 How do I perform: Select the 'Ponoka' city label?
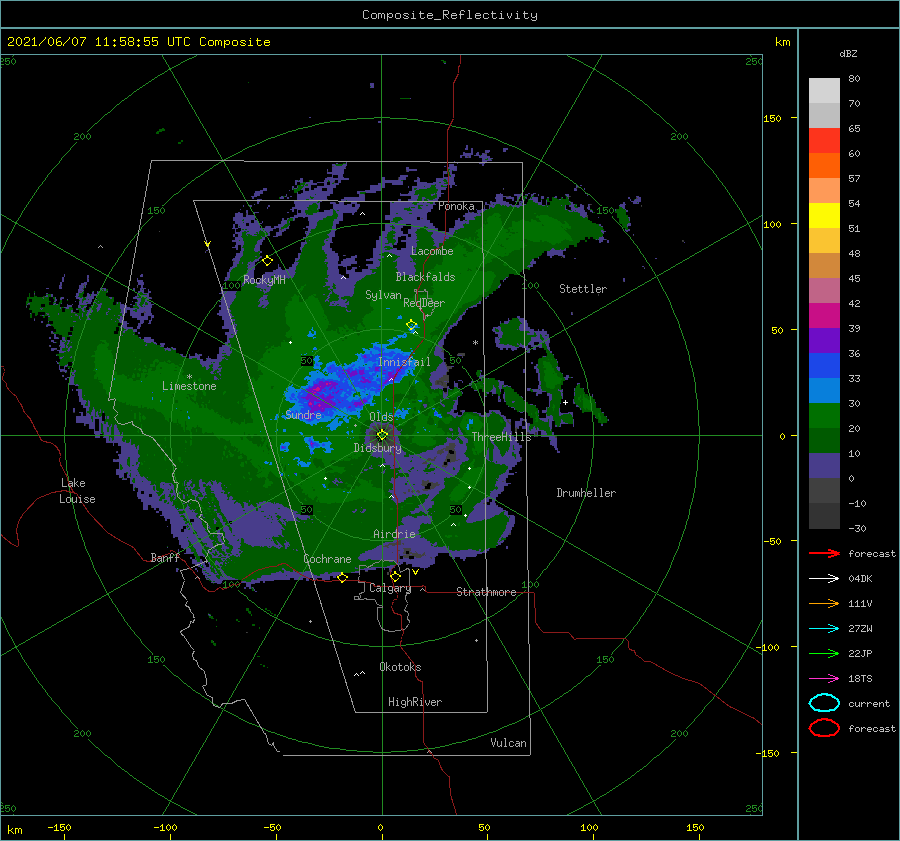tap(456, 206)
